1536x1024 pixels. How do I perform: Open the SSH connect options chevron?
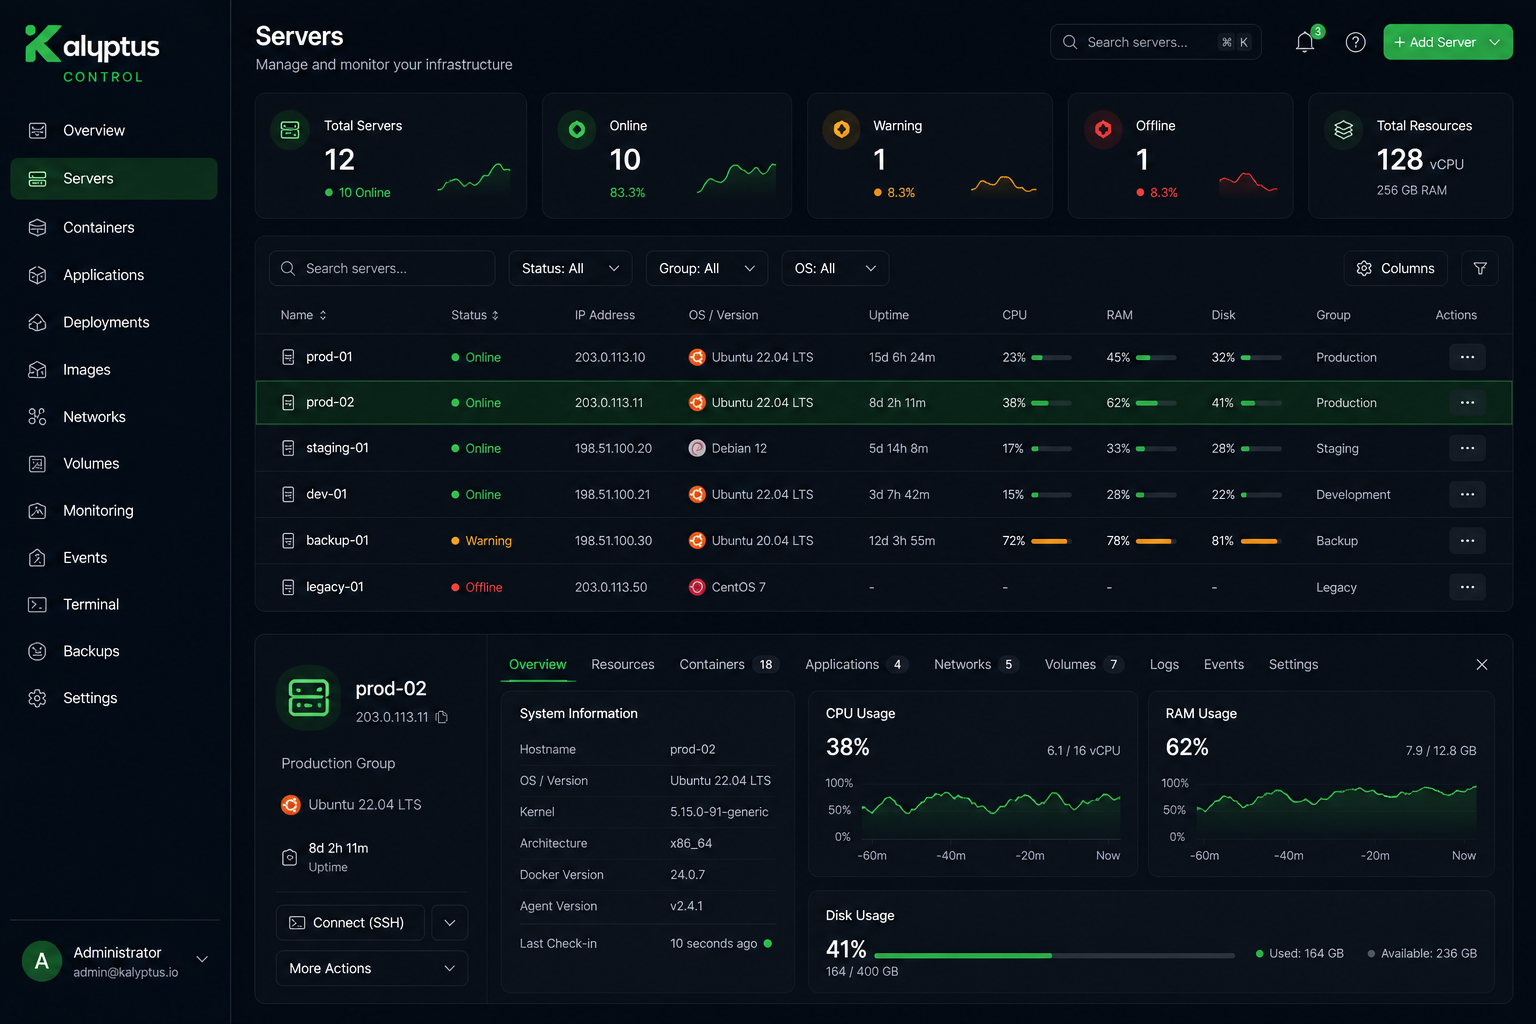tap(450, 923)
